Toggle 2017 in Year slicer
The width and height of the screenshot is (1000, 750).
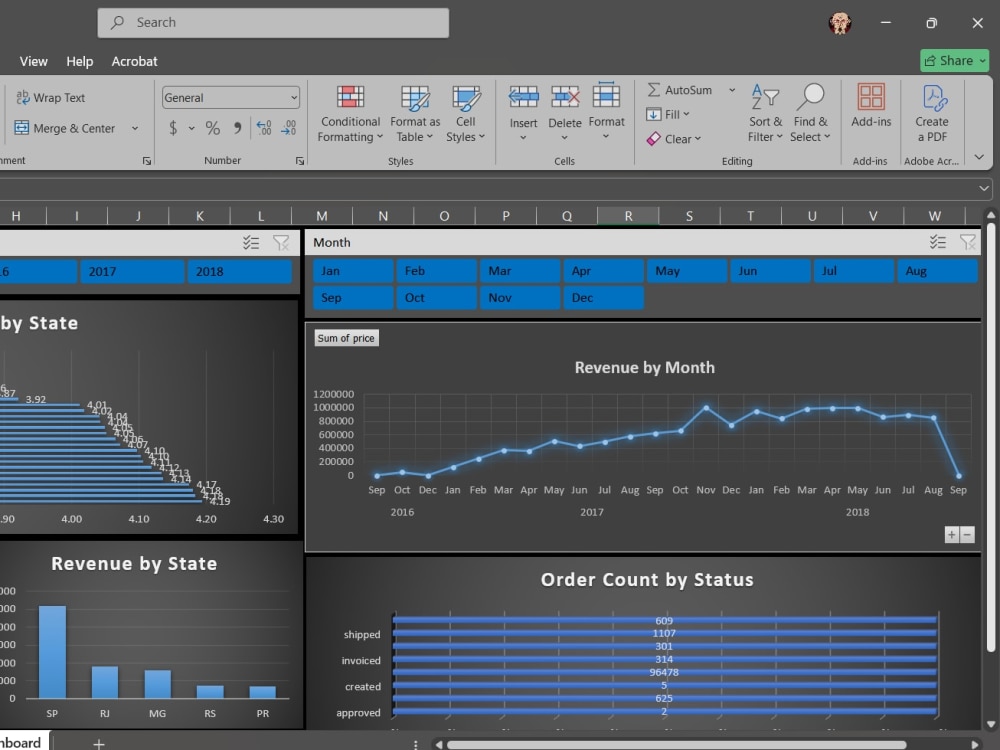tap(132, 272)
